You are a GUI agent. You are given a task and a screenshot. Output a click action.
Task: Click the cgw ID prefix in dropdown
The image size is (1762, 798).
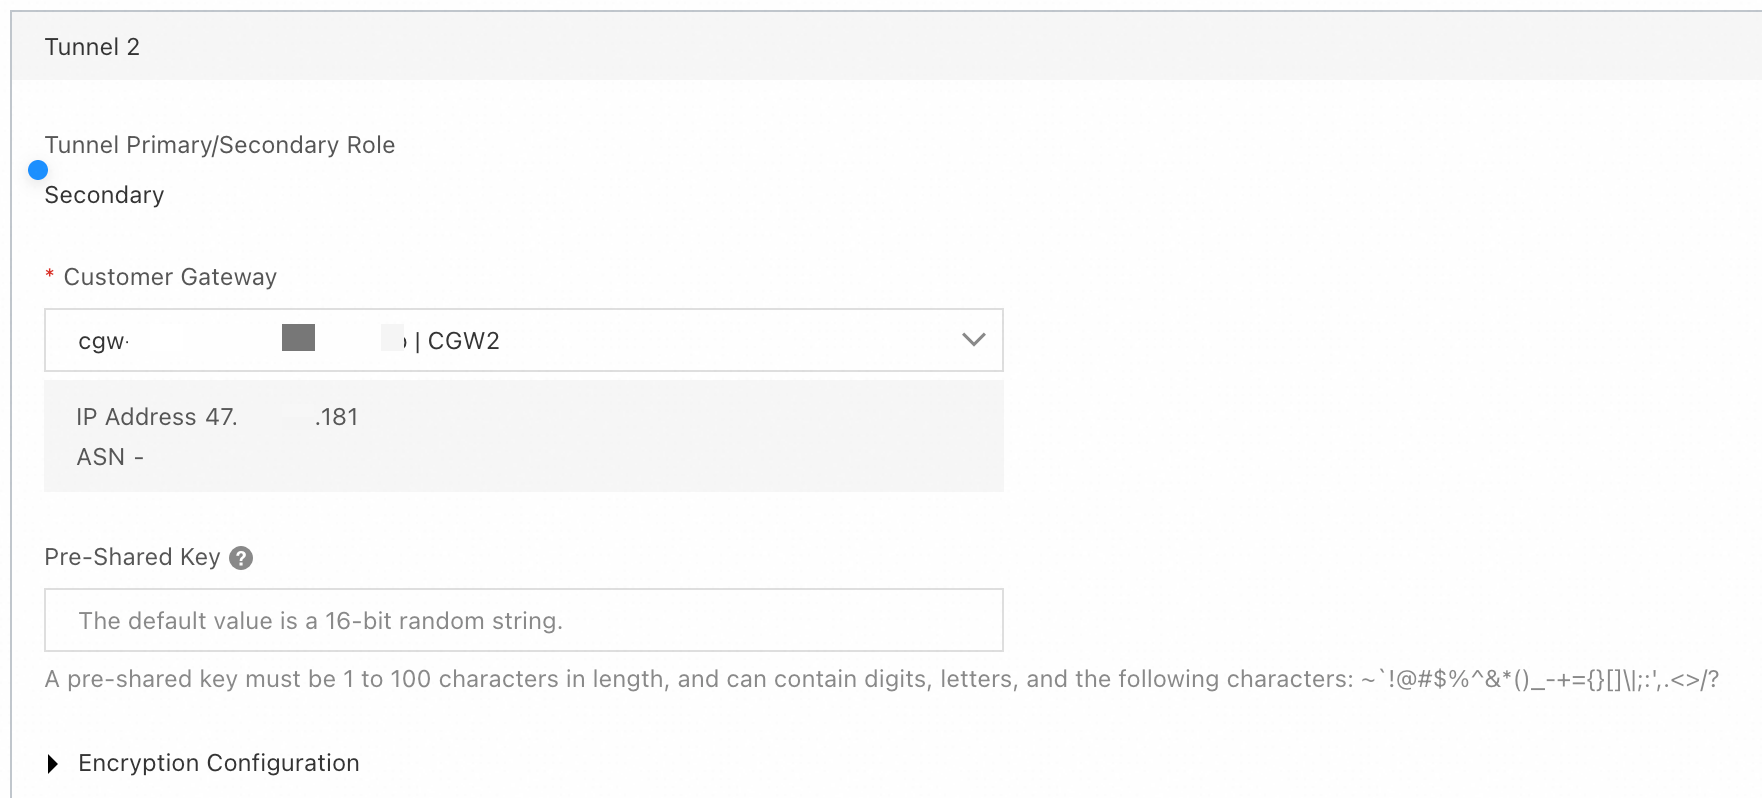pyautogui.click(x=102, y=341)
